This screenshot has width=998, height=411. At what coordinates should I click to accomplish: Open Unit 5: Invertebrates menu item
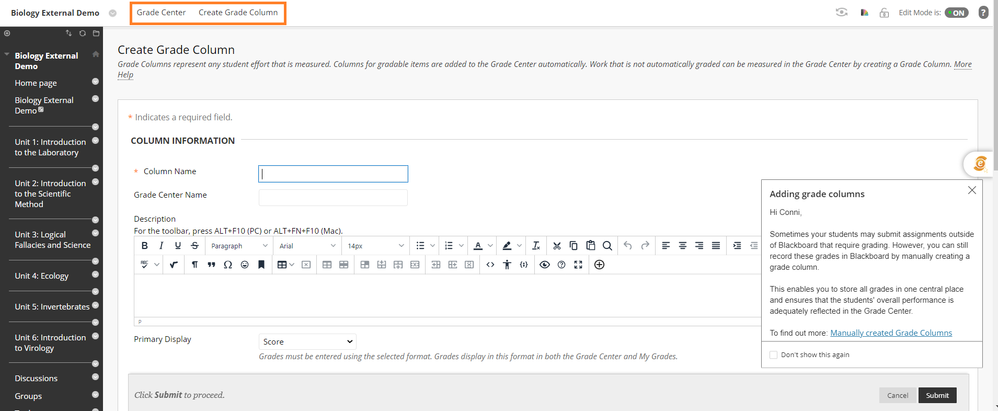tap(52, 307)
